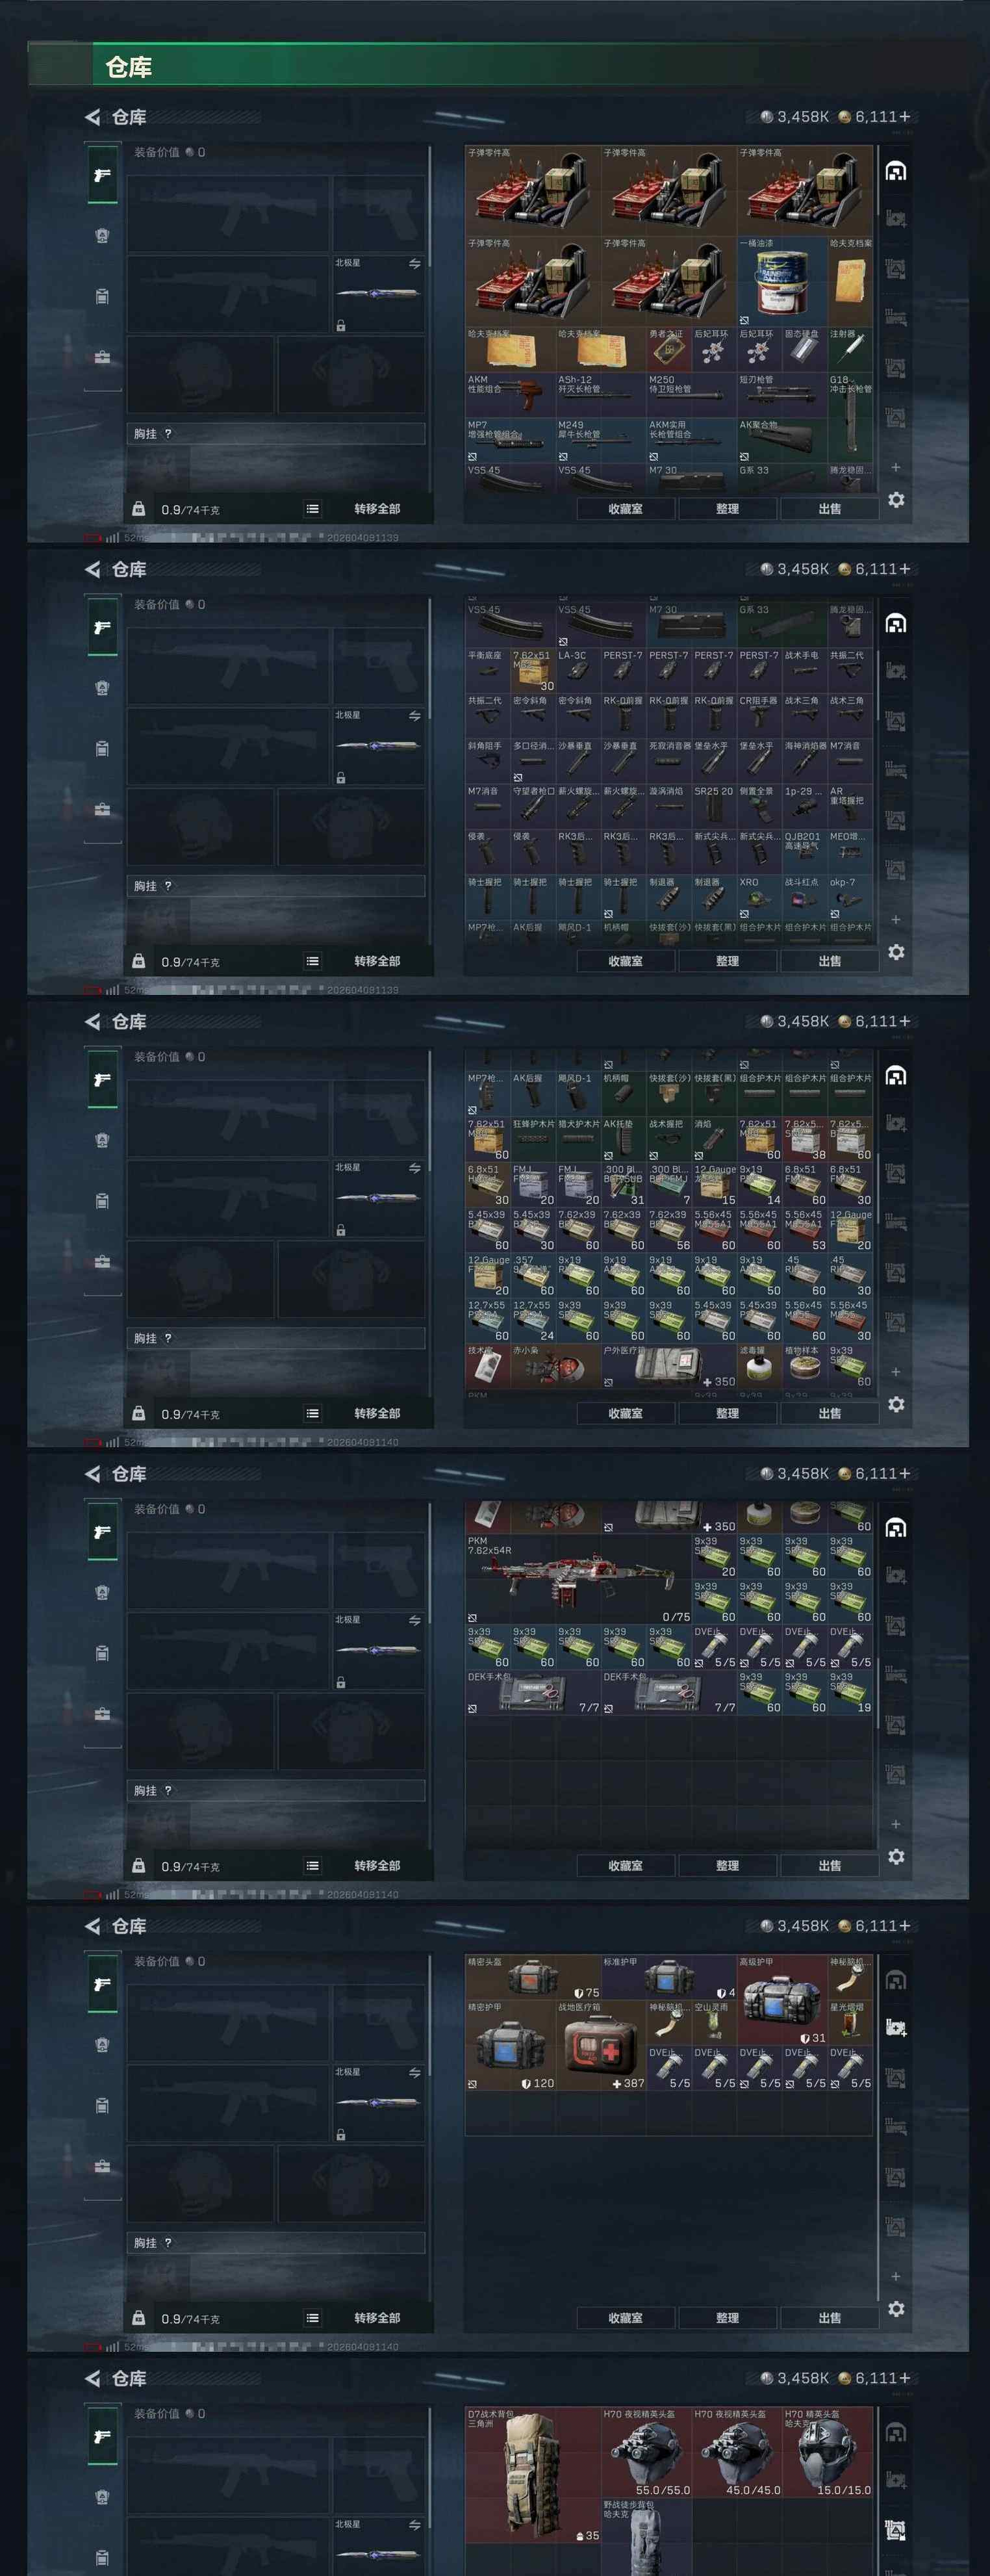The height and width of the screenshot is (2576, 990).
Task: Select the 滤毒罐 filter canister
Action: click(759, 1365)
